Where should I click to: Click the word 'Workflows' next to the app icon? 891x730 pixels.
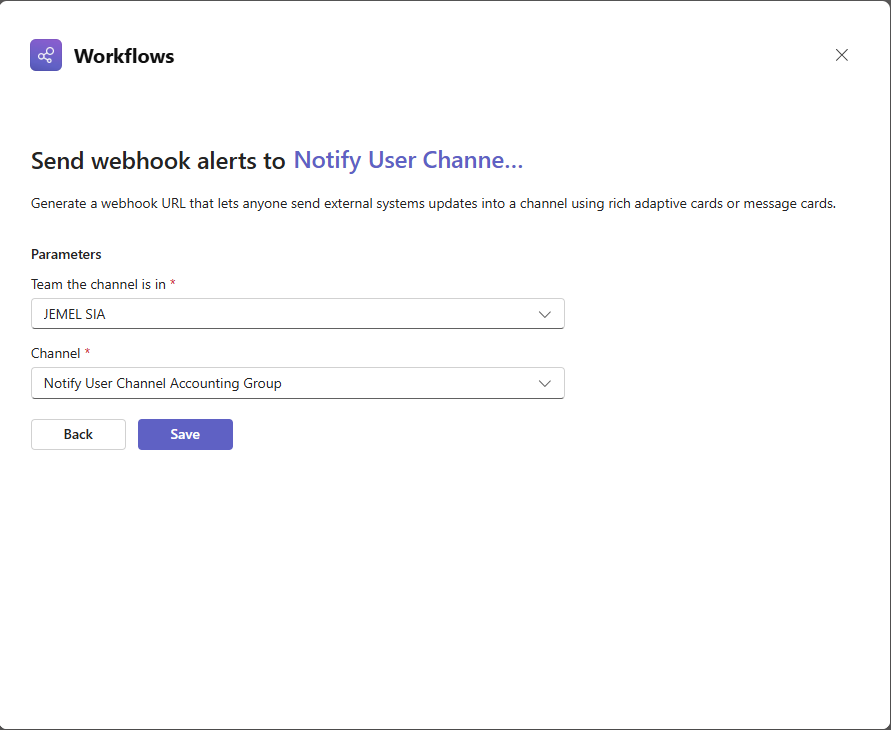point(124,56)
